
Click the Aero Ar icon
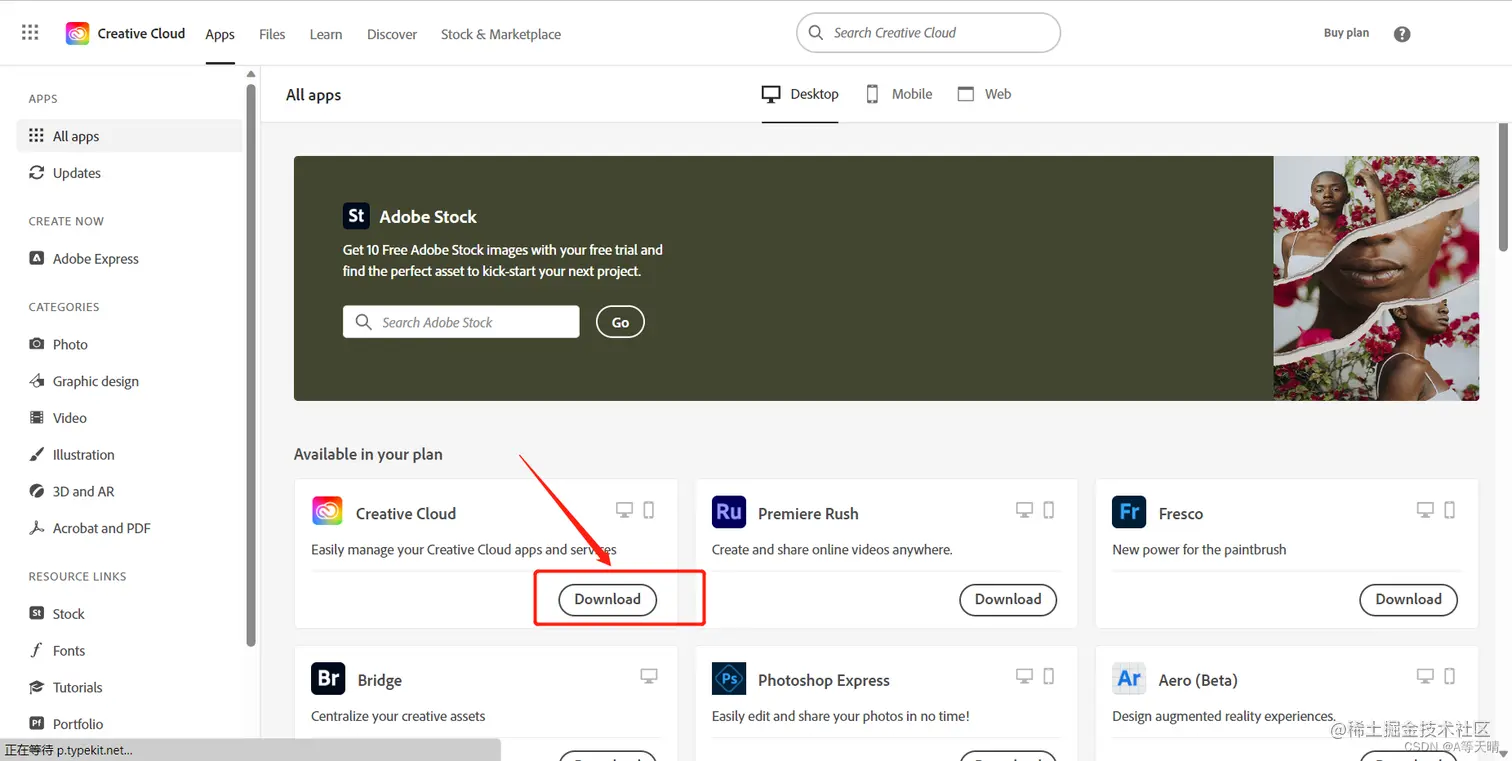click(x=1129, y=678)
